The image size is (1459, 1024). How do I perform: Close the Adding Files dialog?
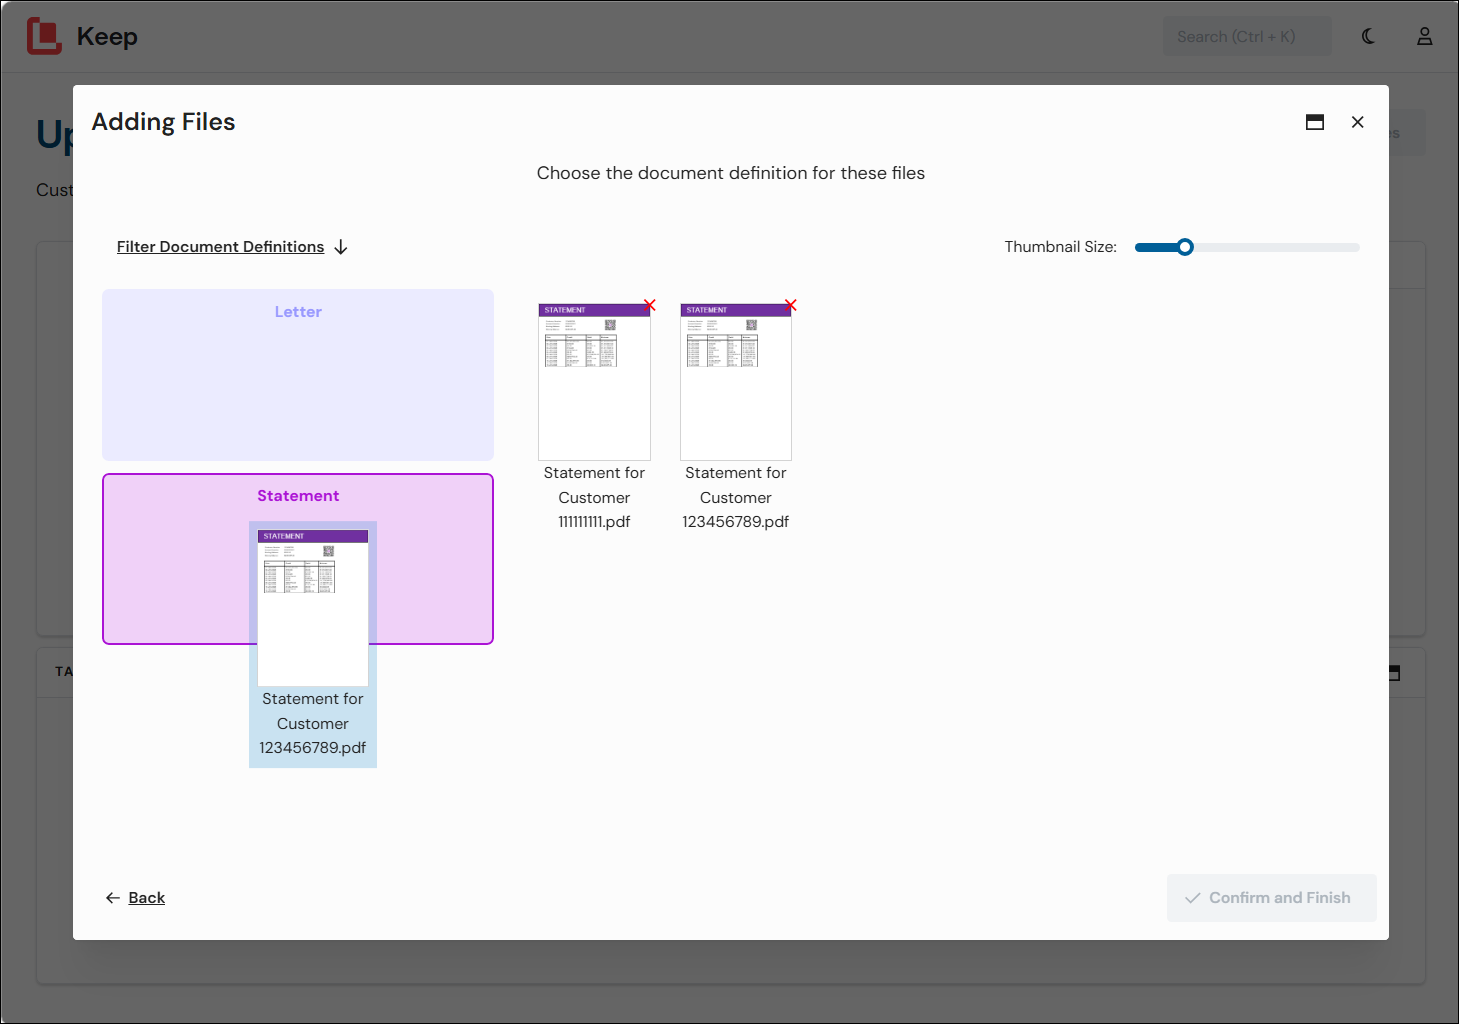pos(1357,122)
